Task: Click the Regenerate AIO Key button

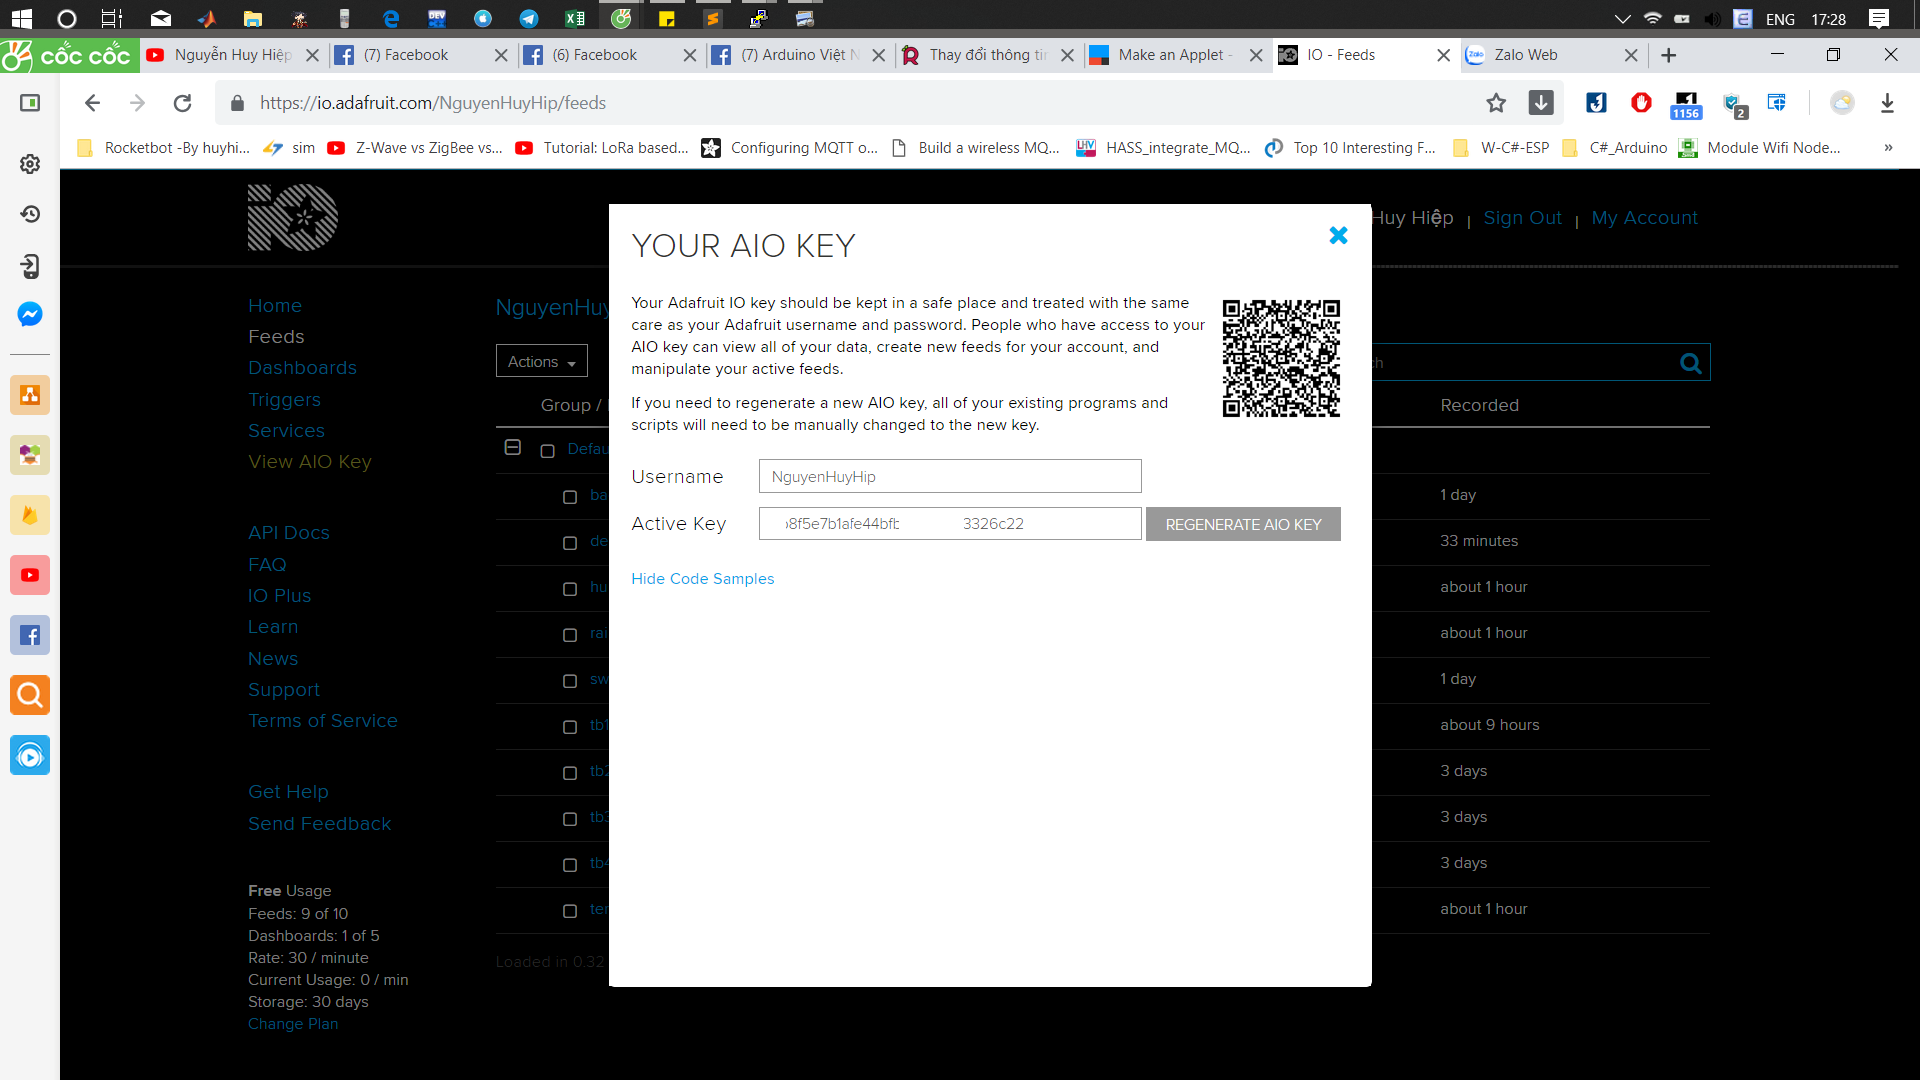Action: pyautogui.click(x=1243, y=524)
